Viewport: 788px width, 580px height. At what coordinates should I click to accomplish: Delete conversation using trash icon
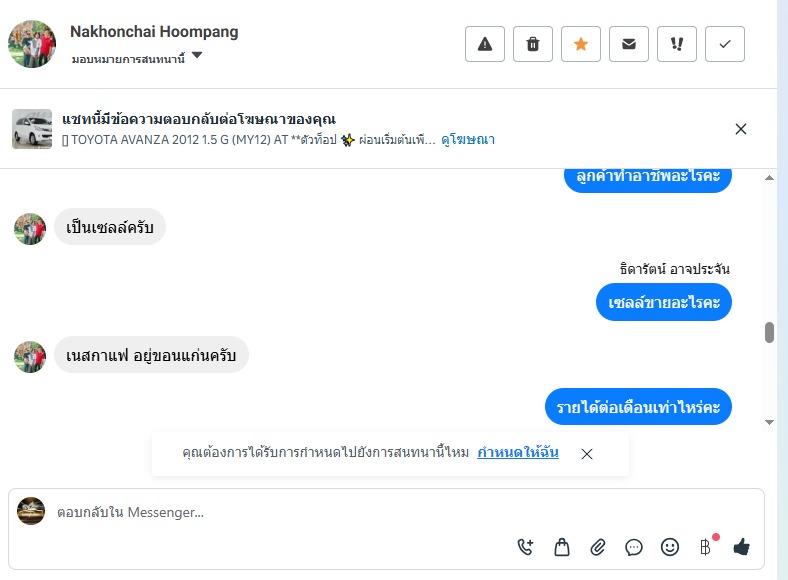pos(533,44)
